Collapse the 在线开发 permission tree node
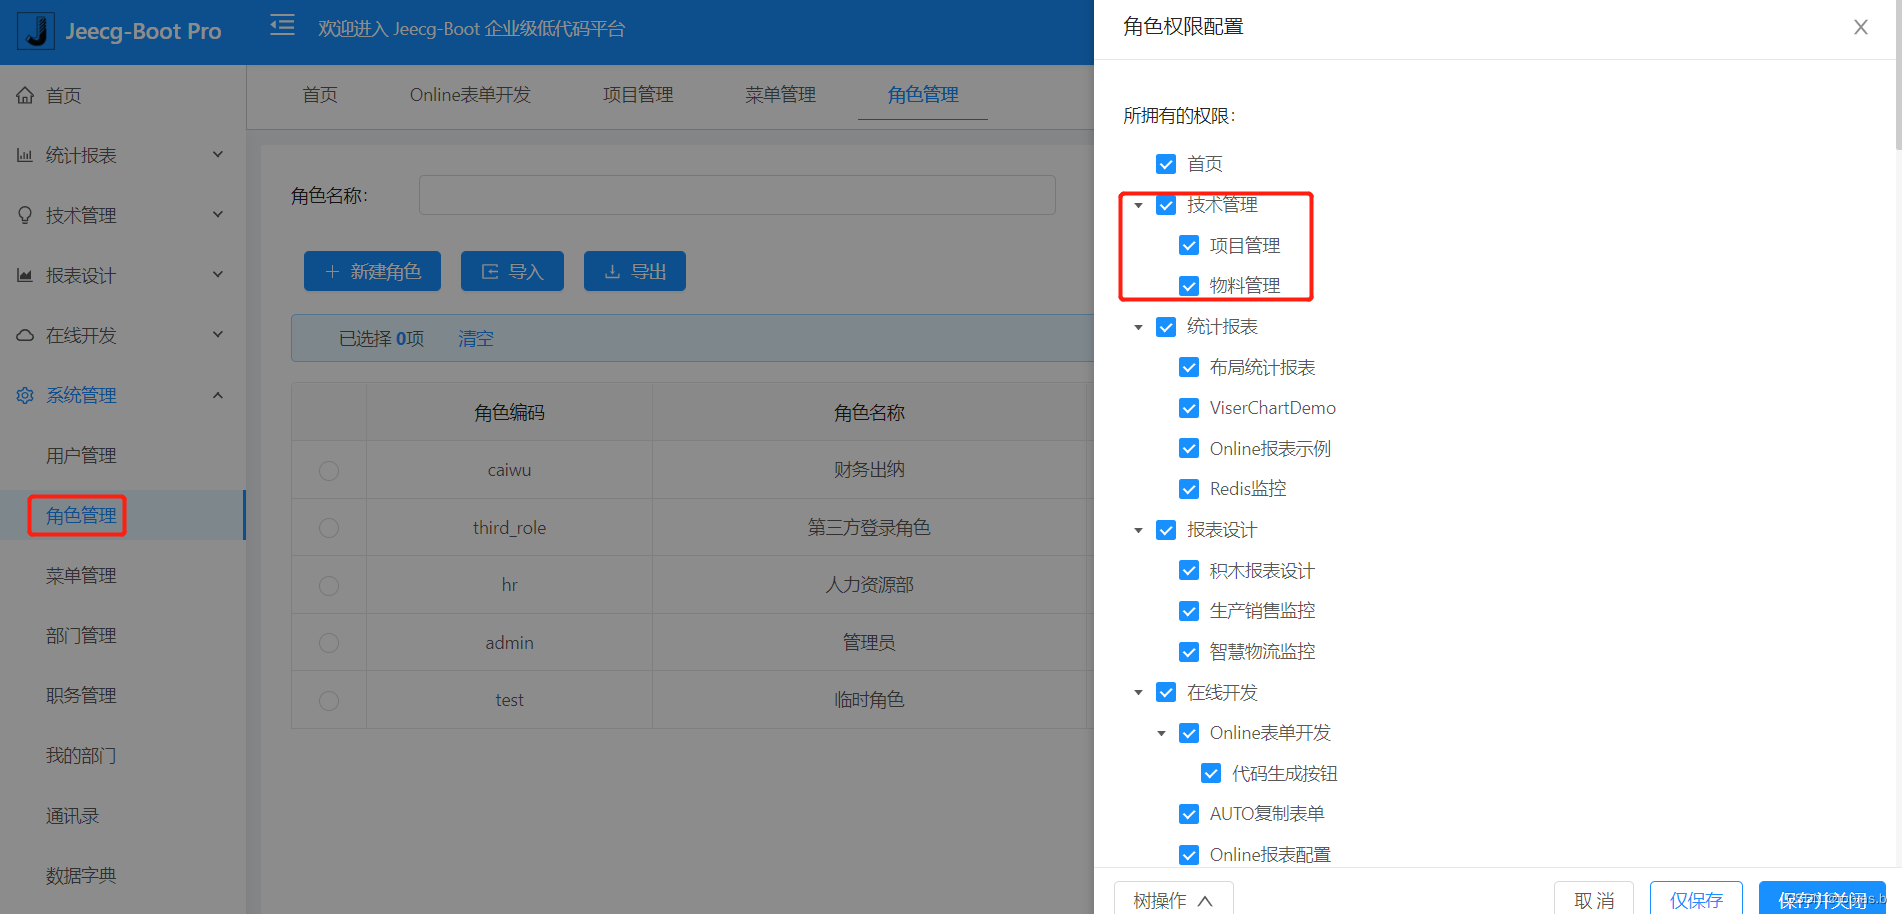This screenshot has height=914, width=1902. click(x=1138, y=692)
